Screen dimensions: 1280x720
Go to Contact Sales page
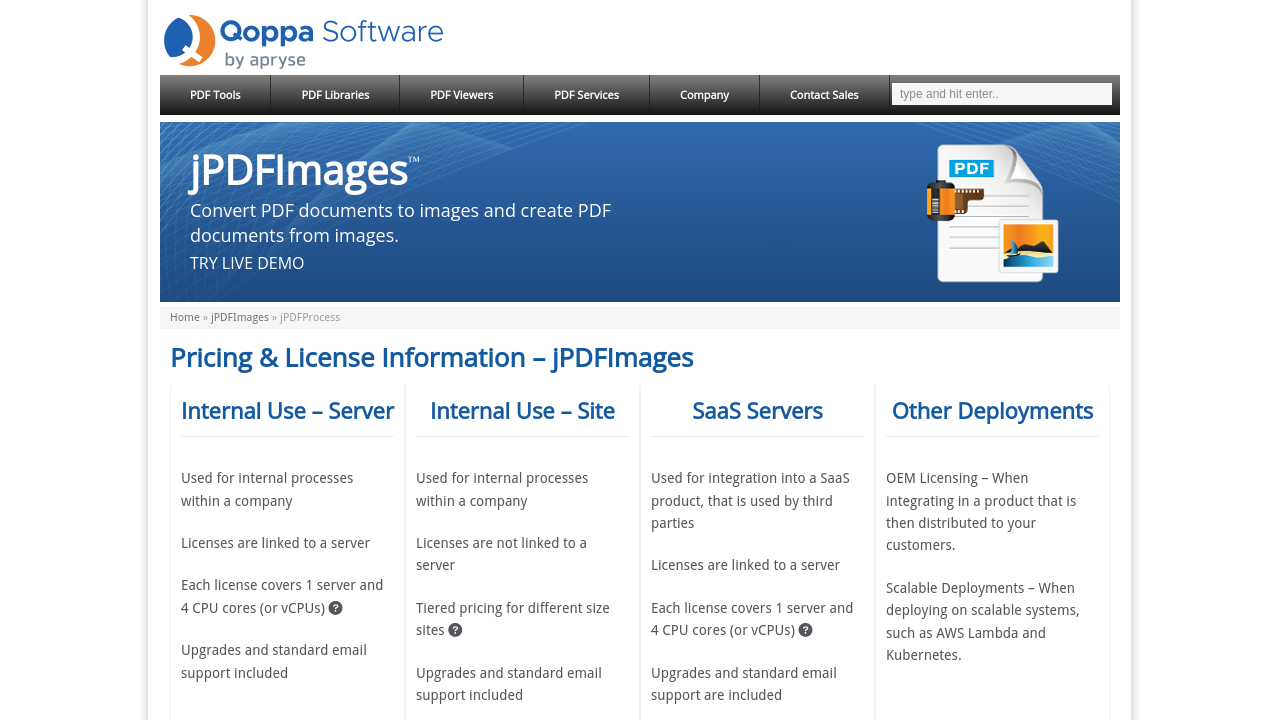tap(824, 95)
